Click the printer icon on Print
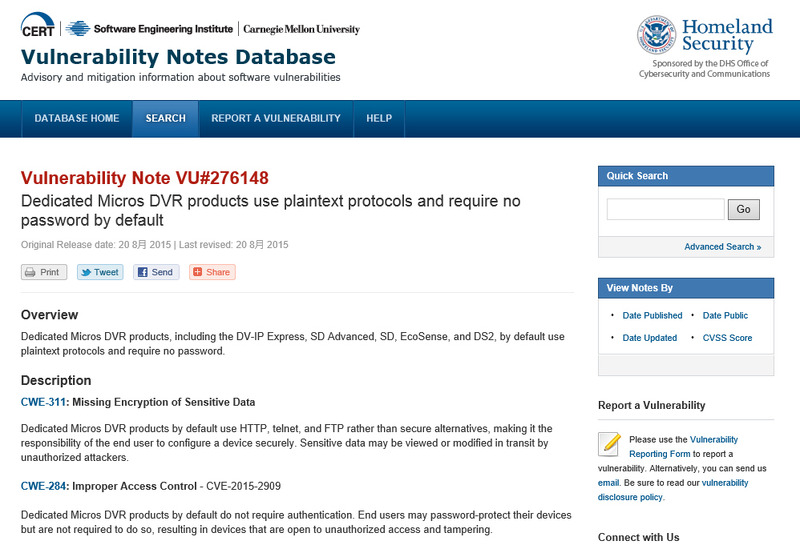Image resolution: width=800 pixels, height=545 pixels. tap(31, 272)
